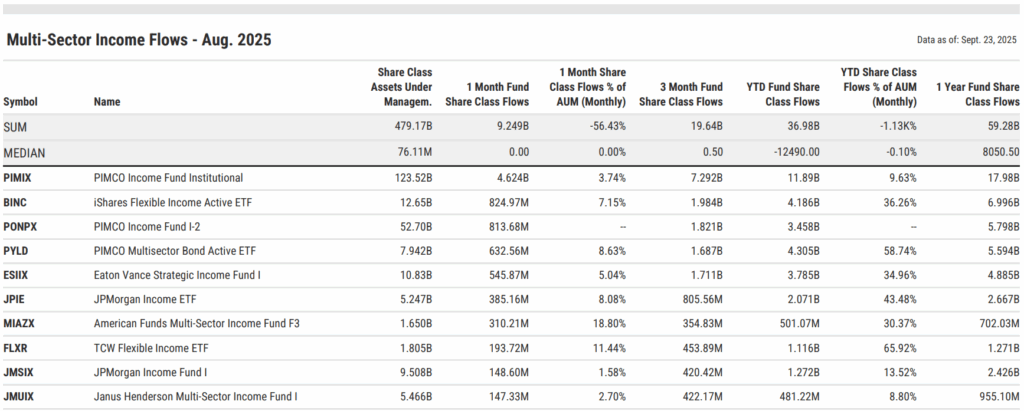
Task: Click the Data as of: Sept. 23, 2025 note
Action: click(x=967, y=40)
